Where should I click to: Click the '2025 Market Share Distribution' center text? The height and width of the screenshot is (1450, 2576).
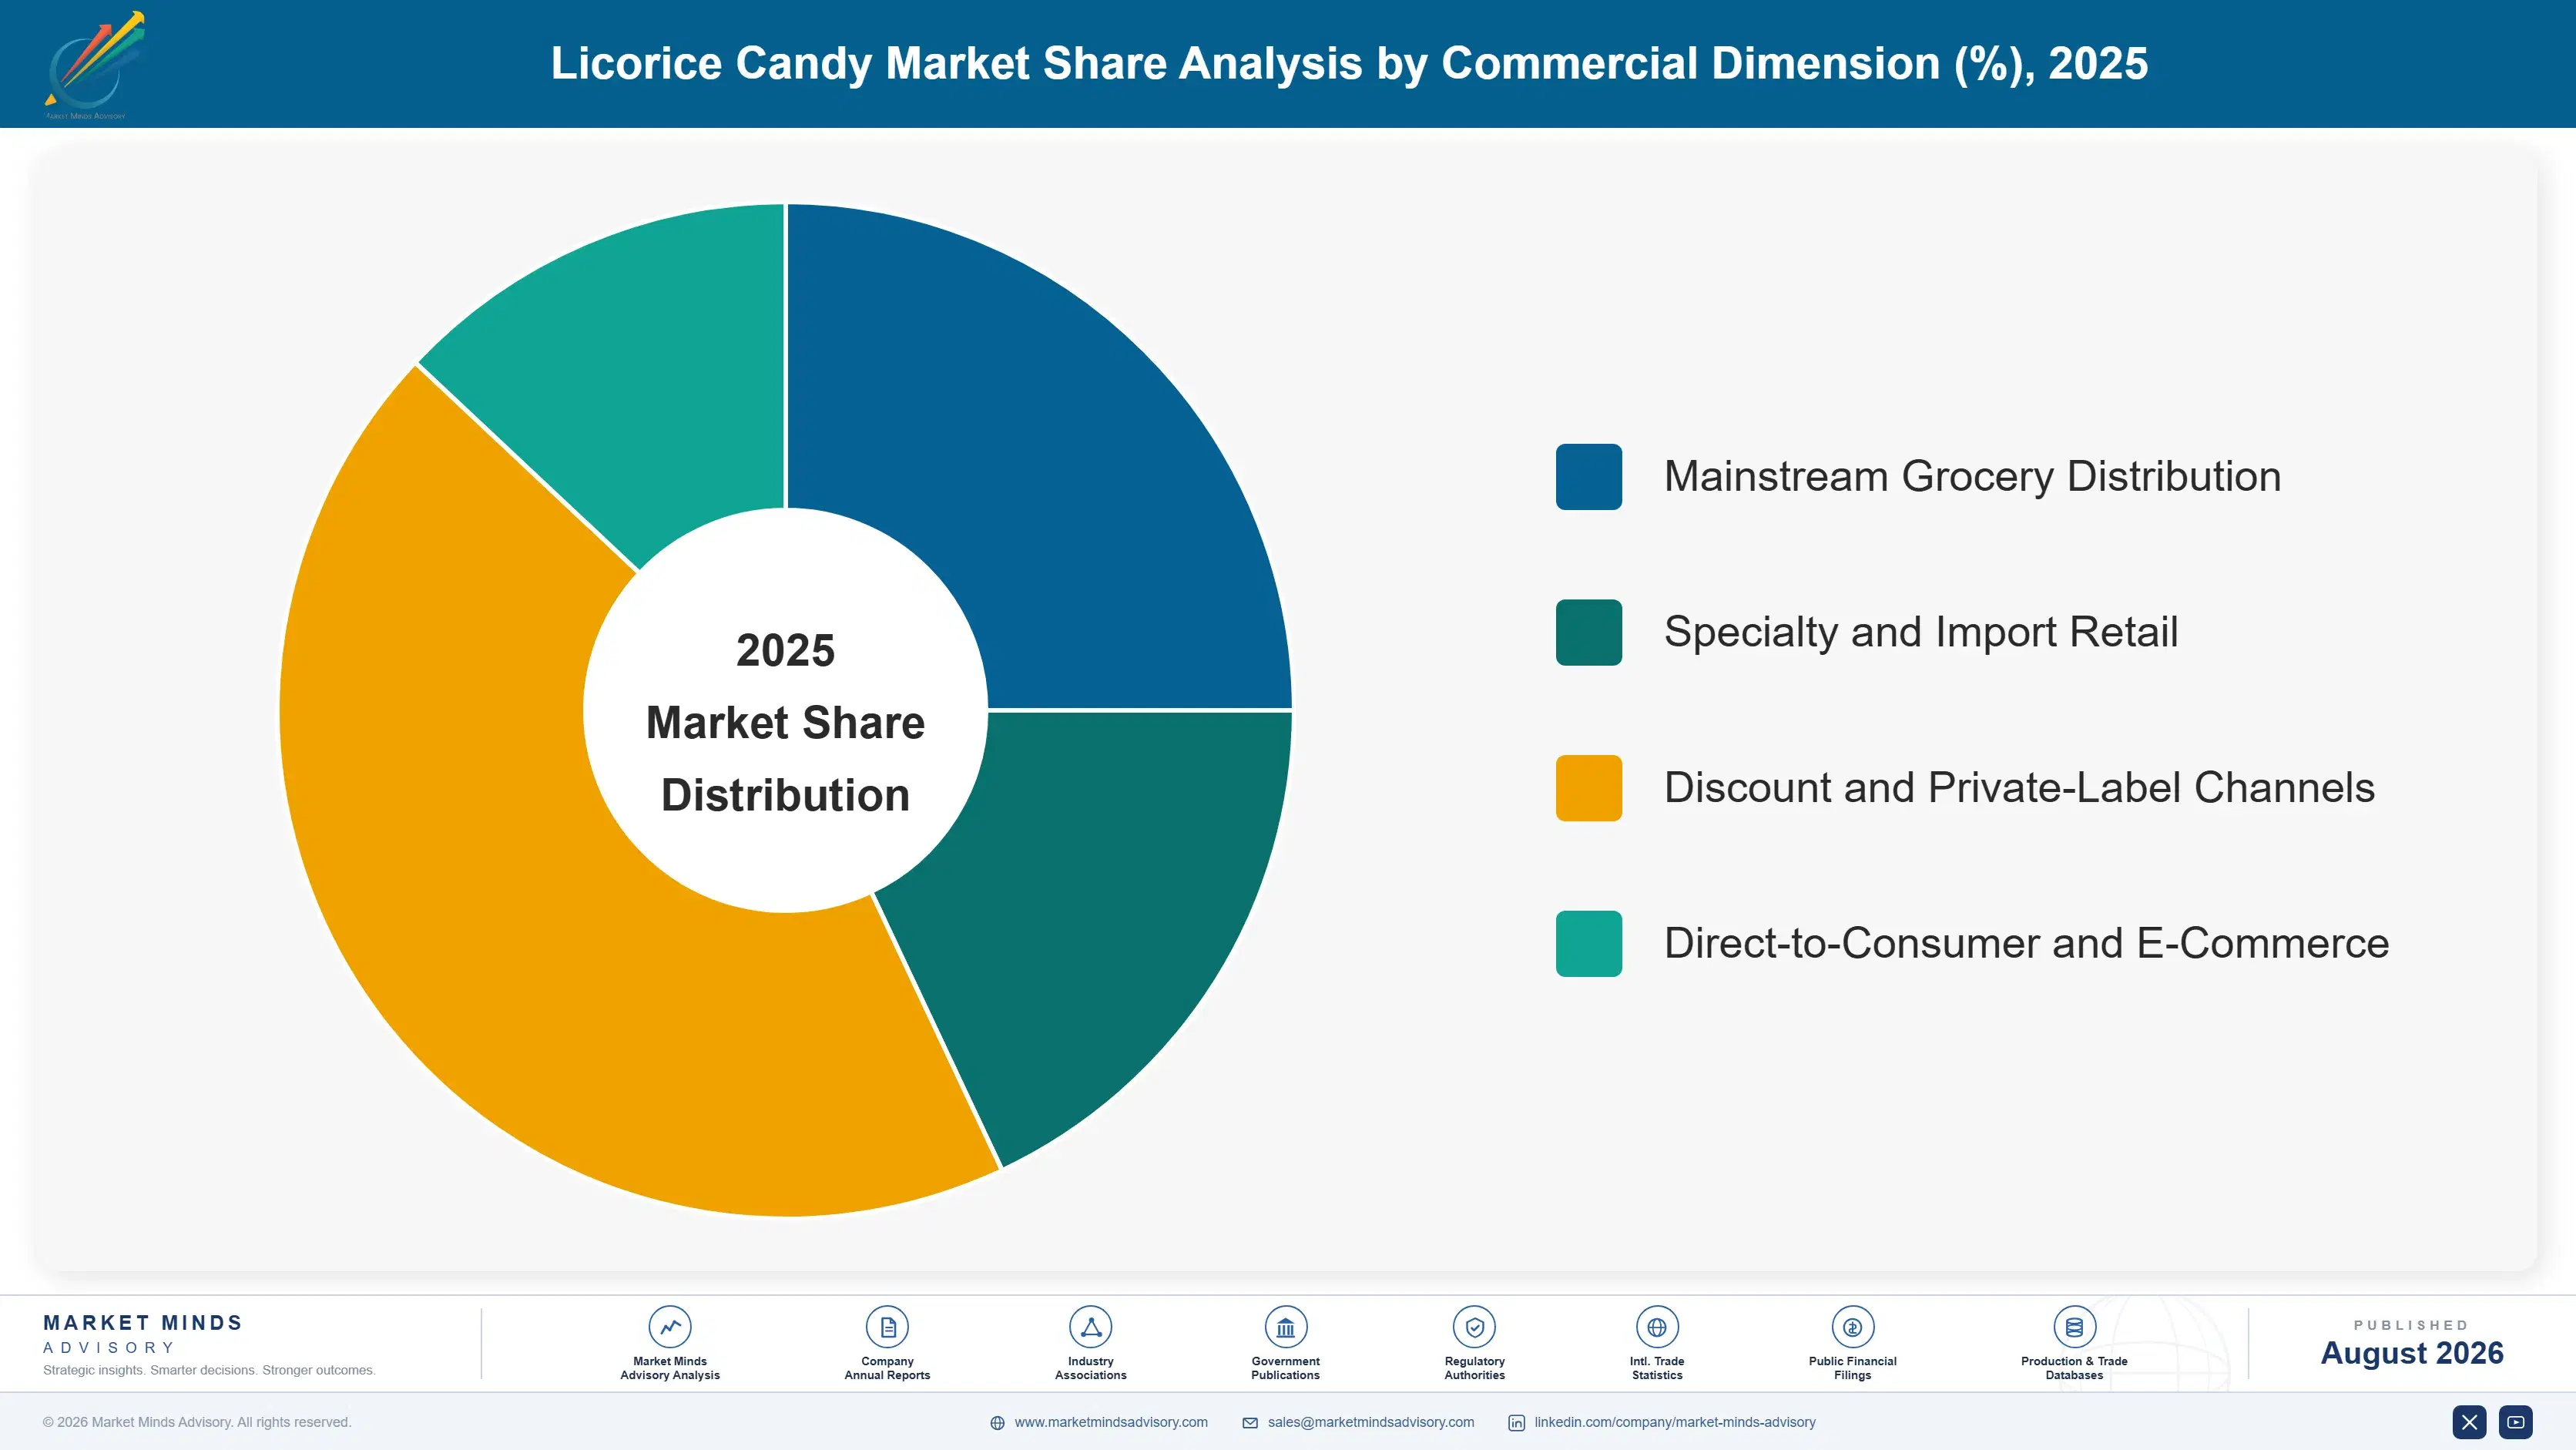(786, 722)
